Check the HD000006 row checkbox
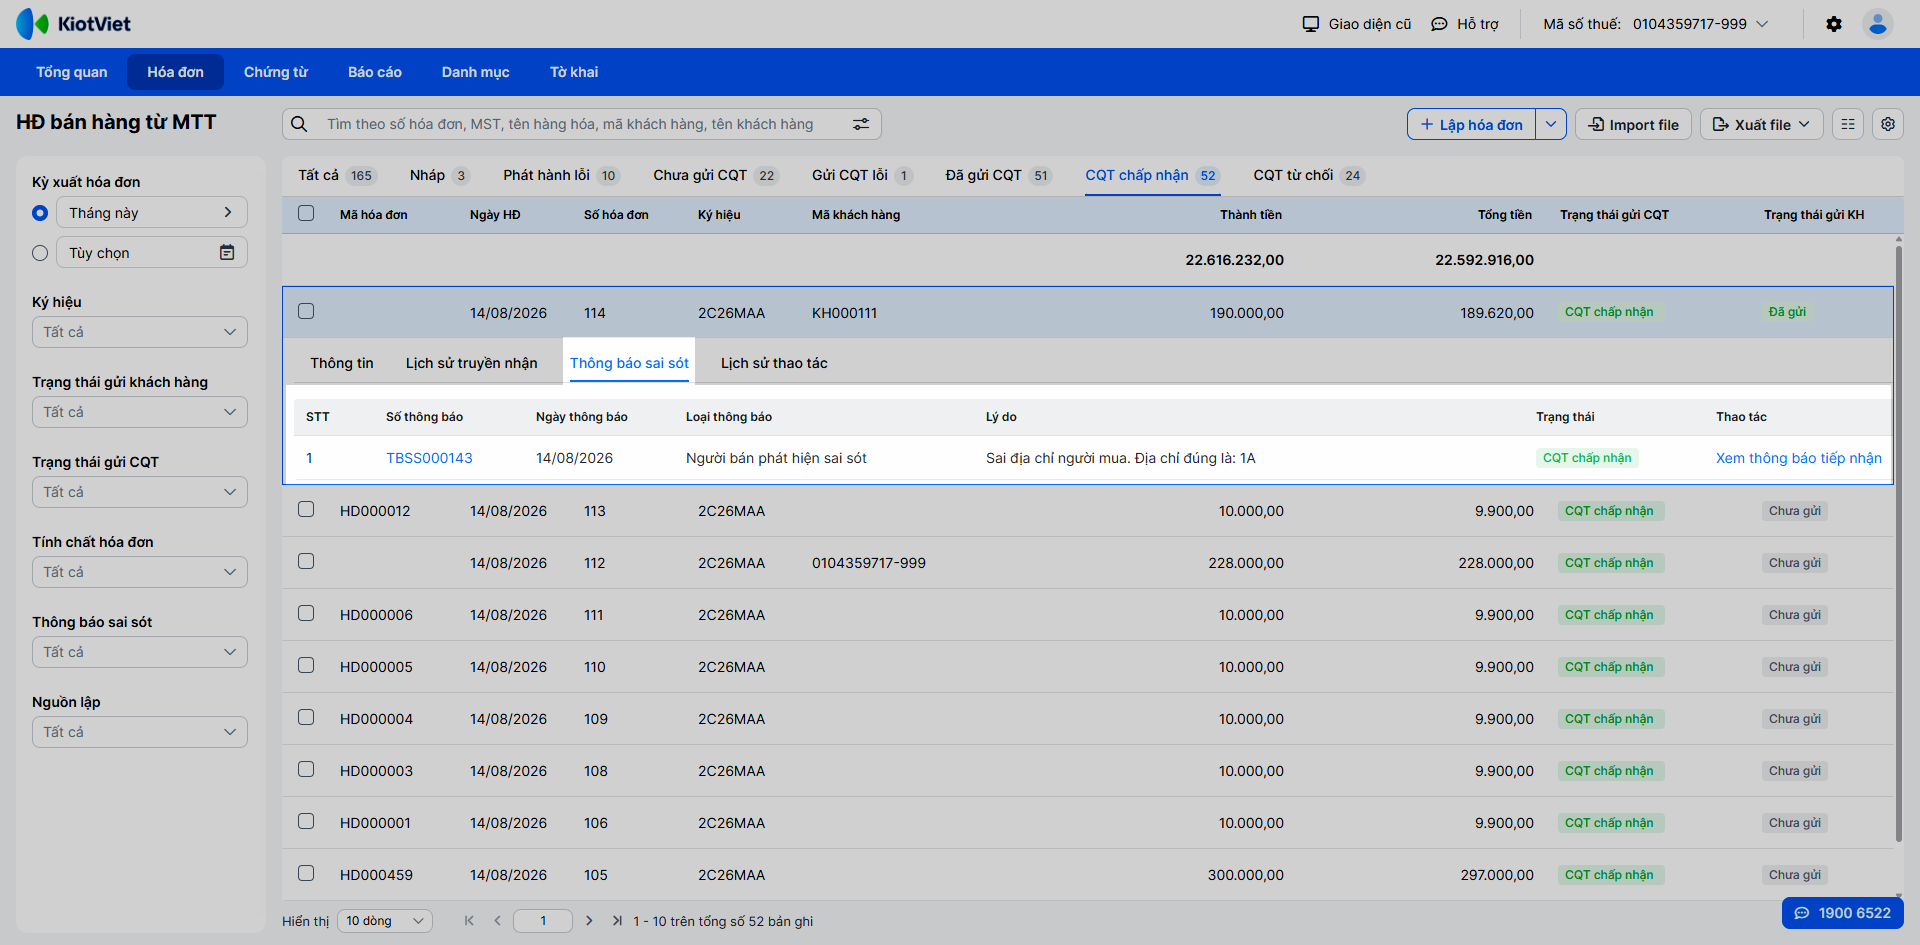 click(x=306, y=613)
